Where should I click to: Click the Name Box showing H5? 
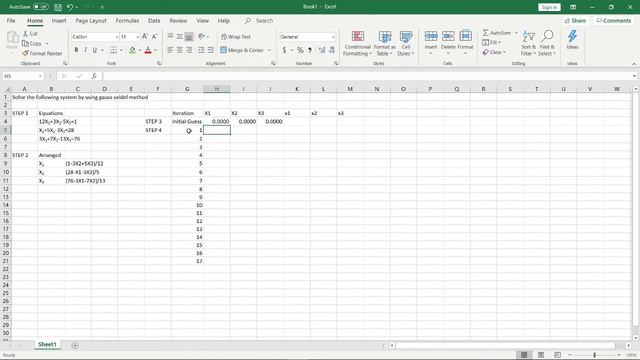pos(23,76)
